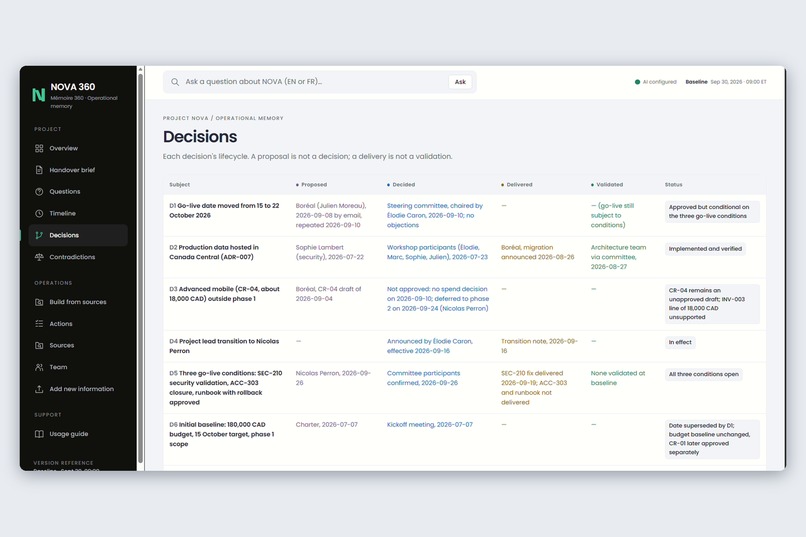Click the Committee participants confirmed cell
This screenshot has width=806, height=537.
[424, 378]
